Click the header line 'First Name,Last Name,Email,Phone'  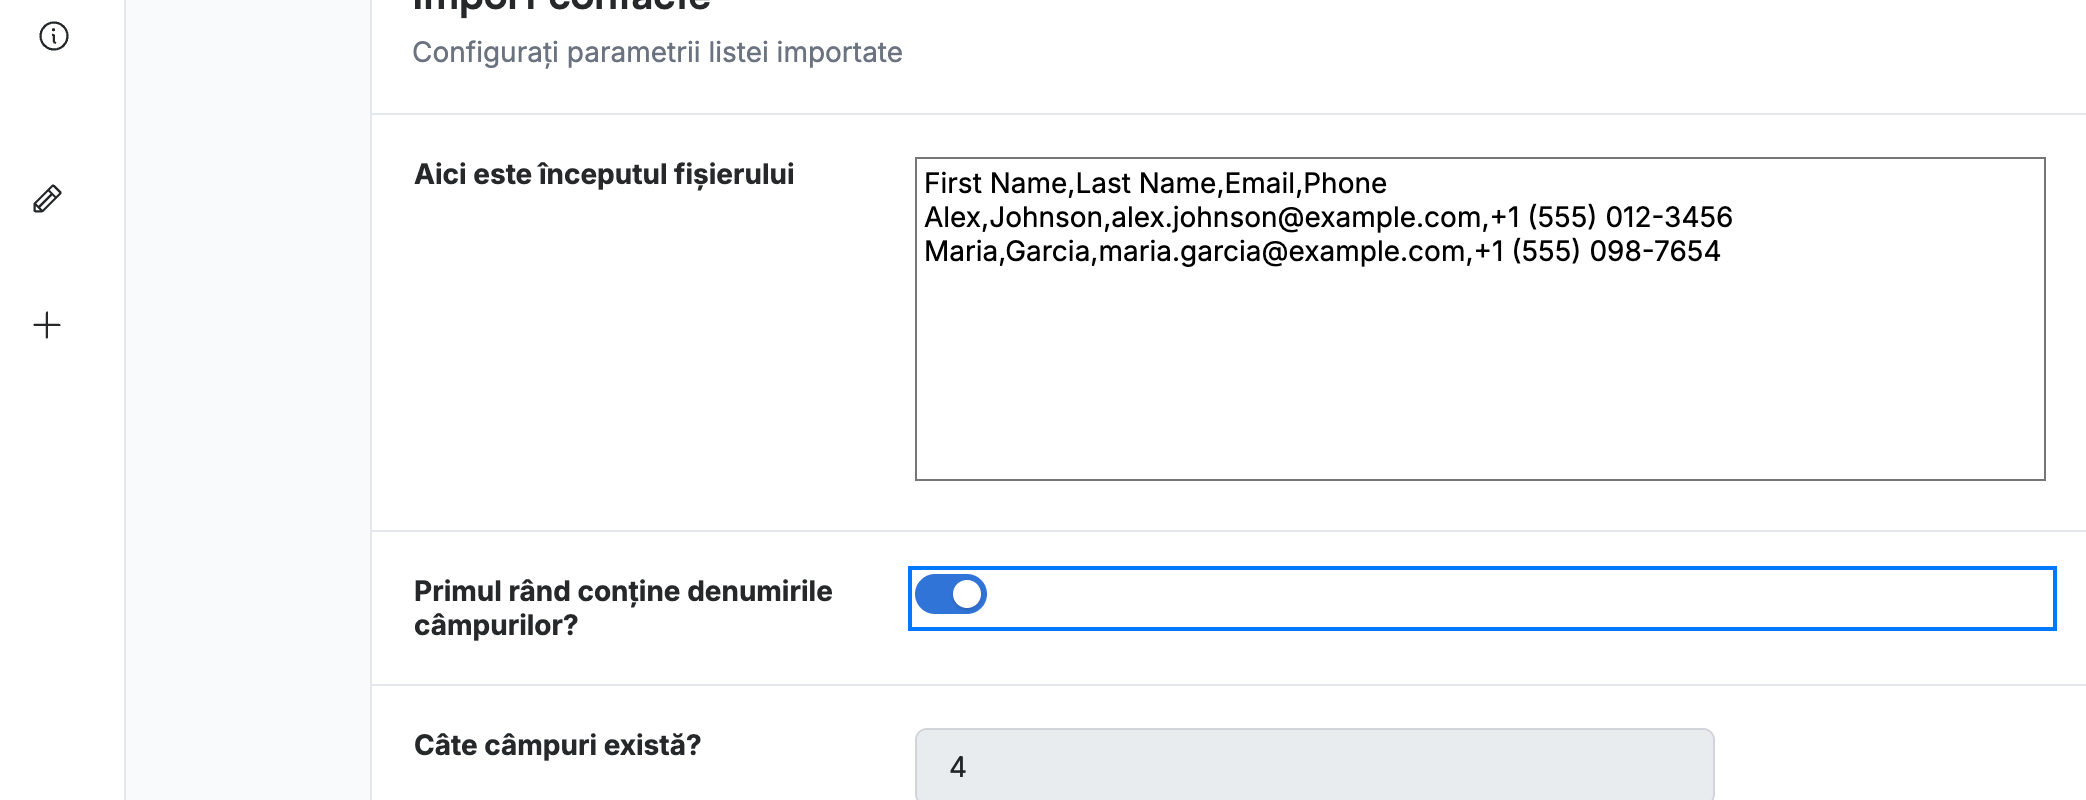click(x=1155, y=183)
